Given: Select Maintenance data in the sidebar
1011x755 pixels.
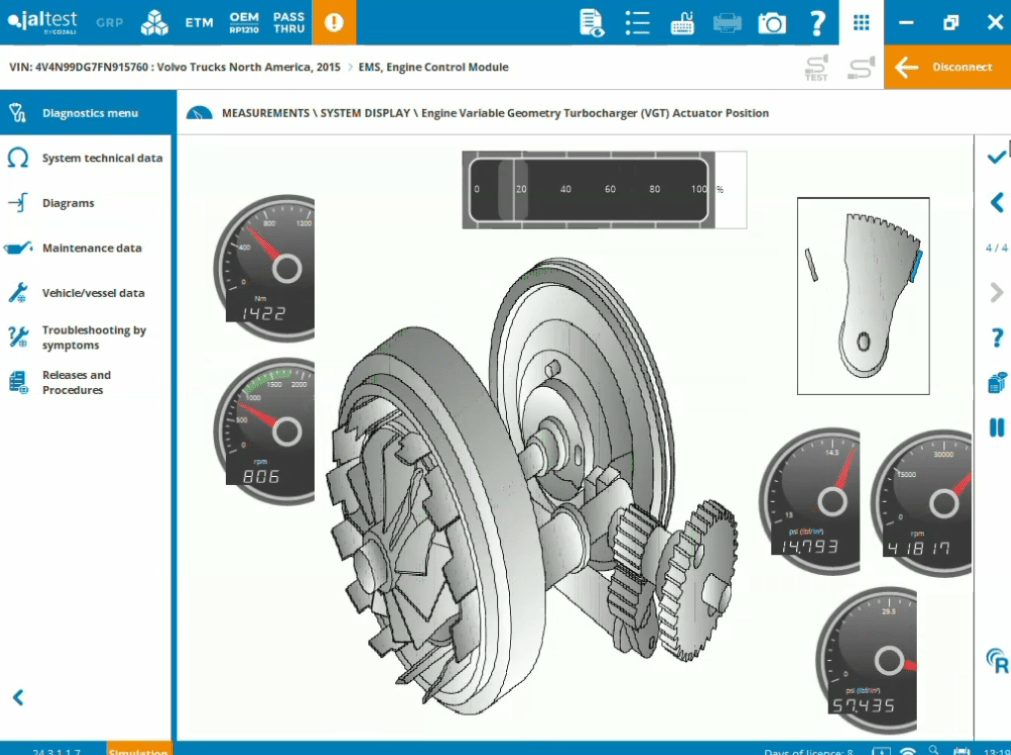Looking at the screenshot, I should 89,248.
